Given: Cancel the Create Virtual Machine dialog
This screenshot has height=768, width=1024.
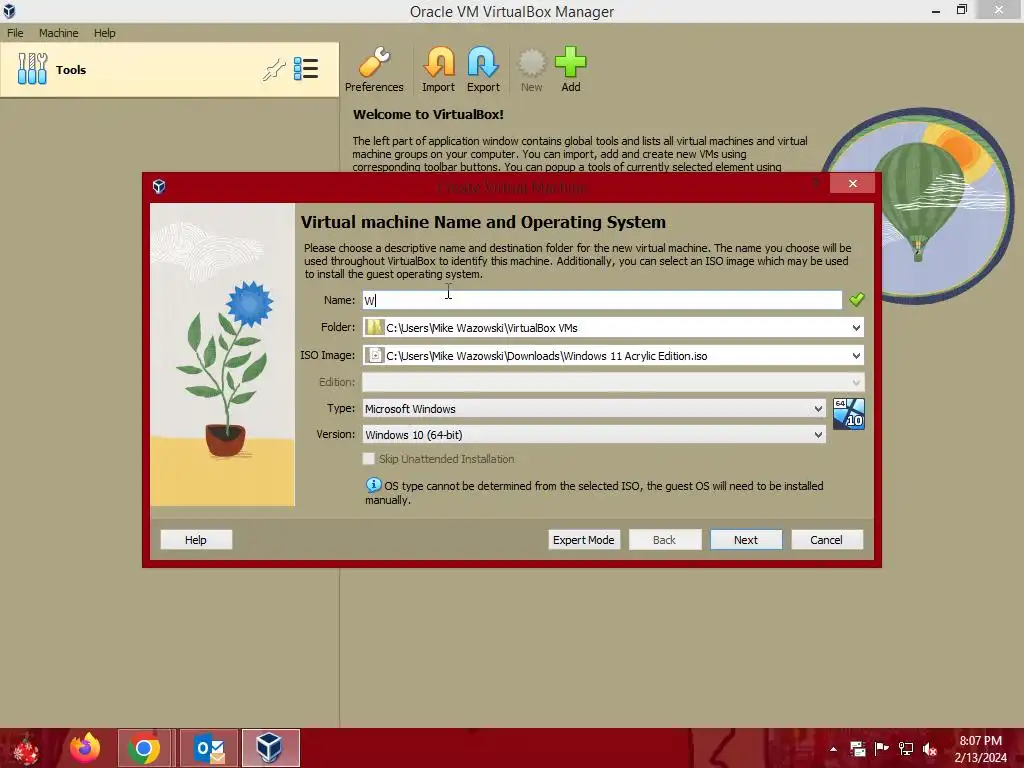Looking at the screenshot, I should 827,539.
